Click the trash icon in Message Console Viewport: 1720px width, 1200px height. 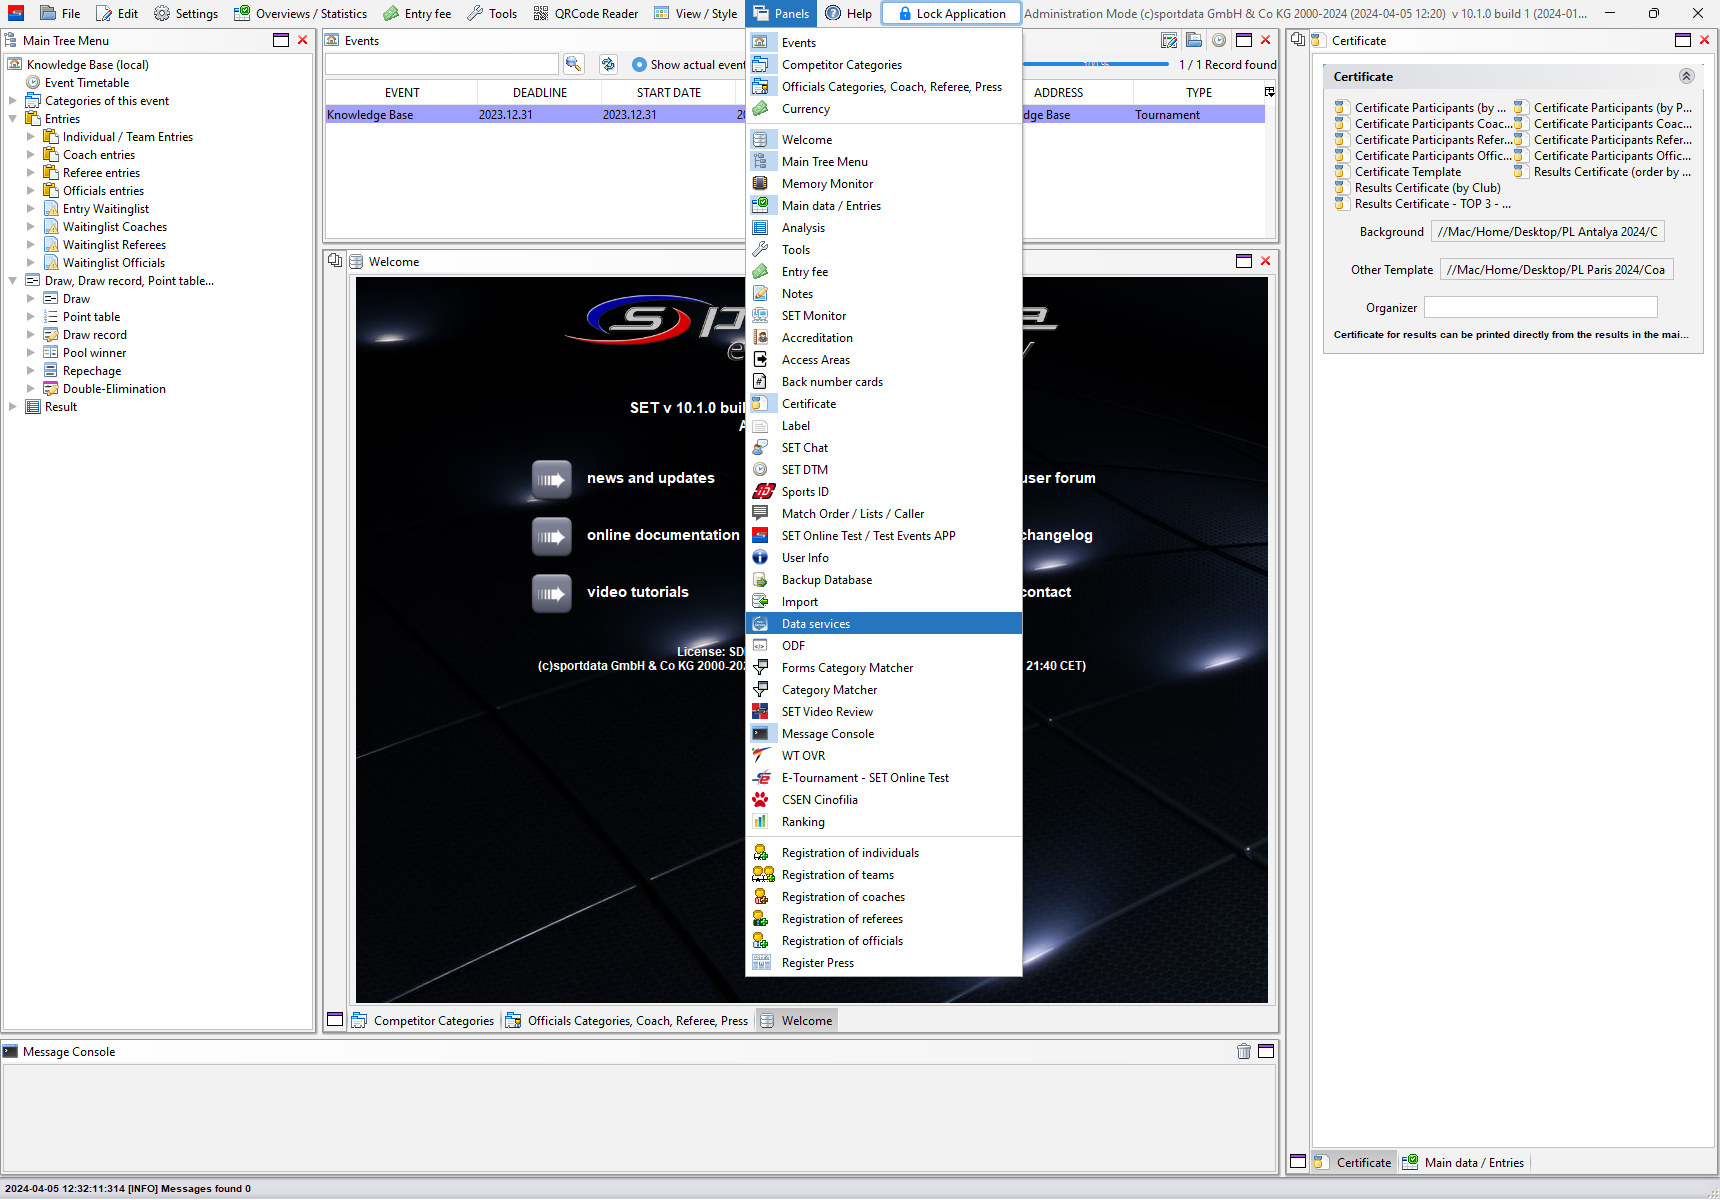click(x=1244, y=1051)
